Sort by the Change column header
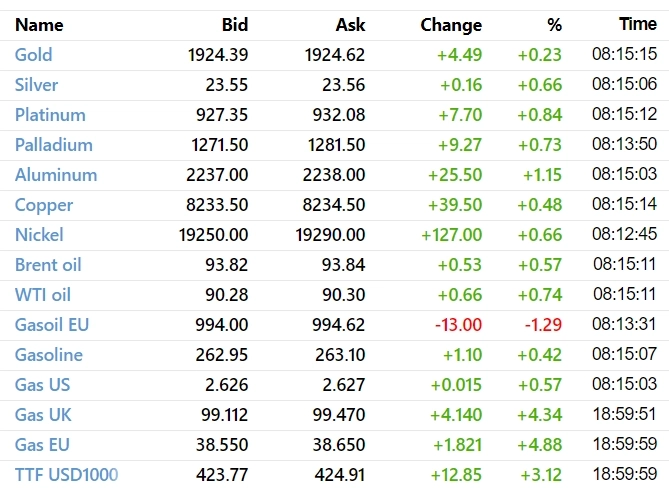Image resolution: width=669 pixels, height=496 pixels. tap(451, 25)
